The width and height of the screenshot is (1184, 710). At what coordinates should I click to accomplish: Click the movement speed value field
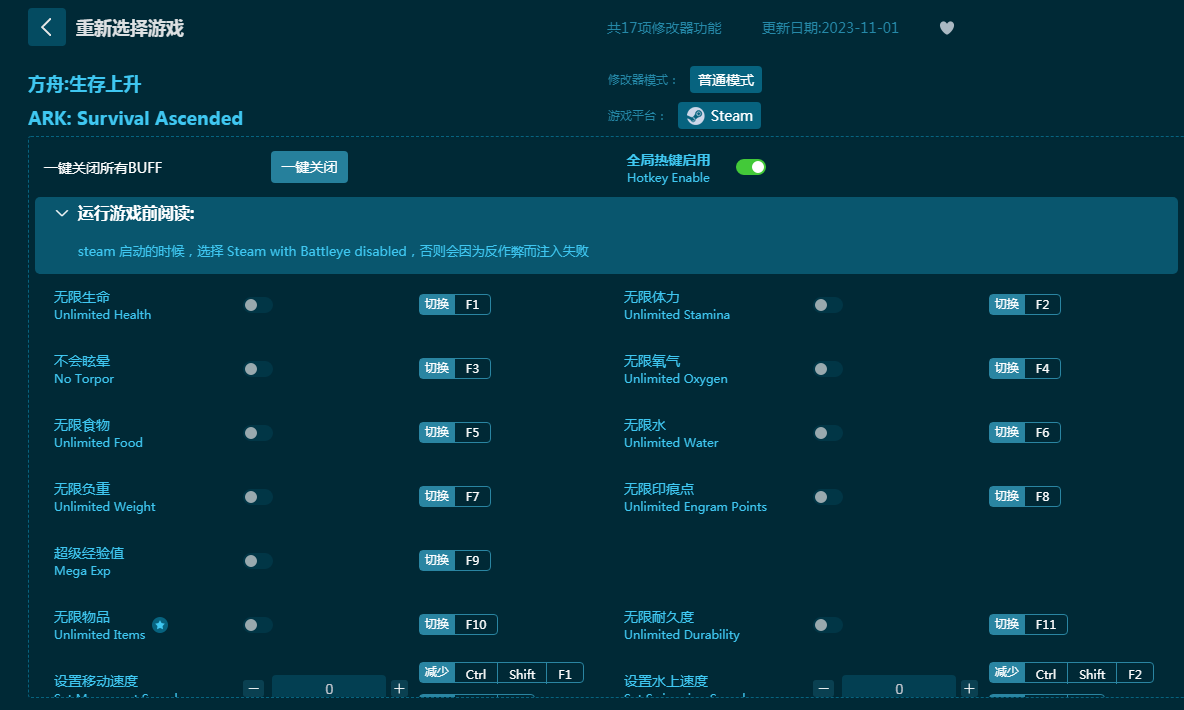point(329,688)
